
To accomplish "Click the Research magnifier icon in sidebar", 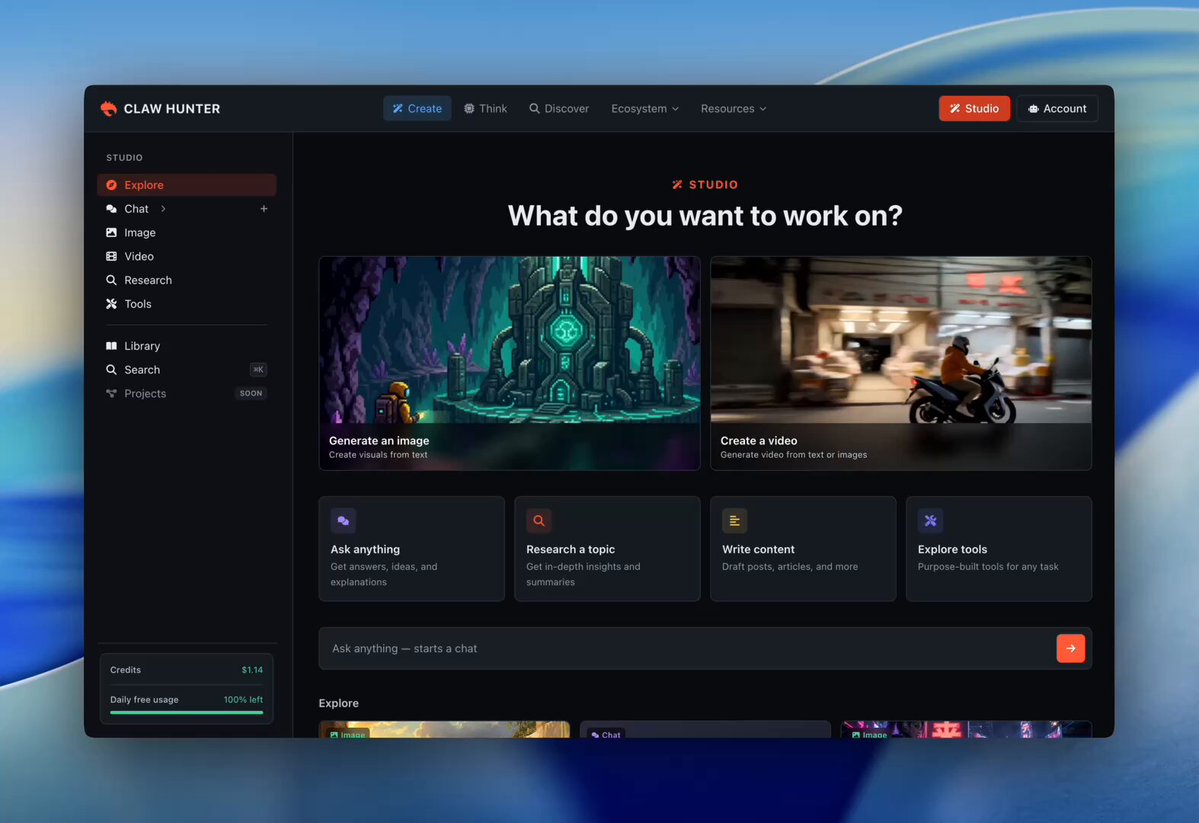I will 112,280.
